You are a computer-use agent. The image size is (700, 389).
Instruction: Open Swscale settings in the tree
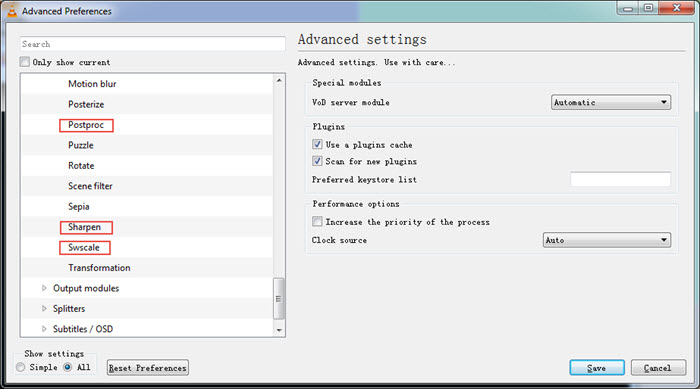[x=84, y=247]
